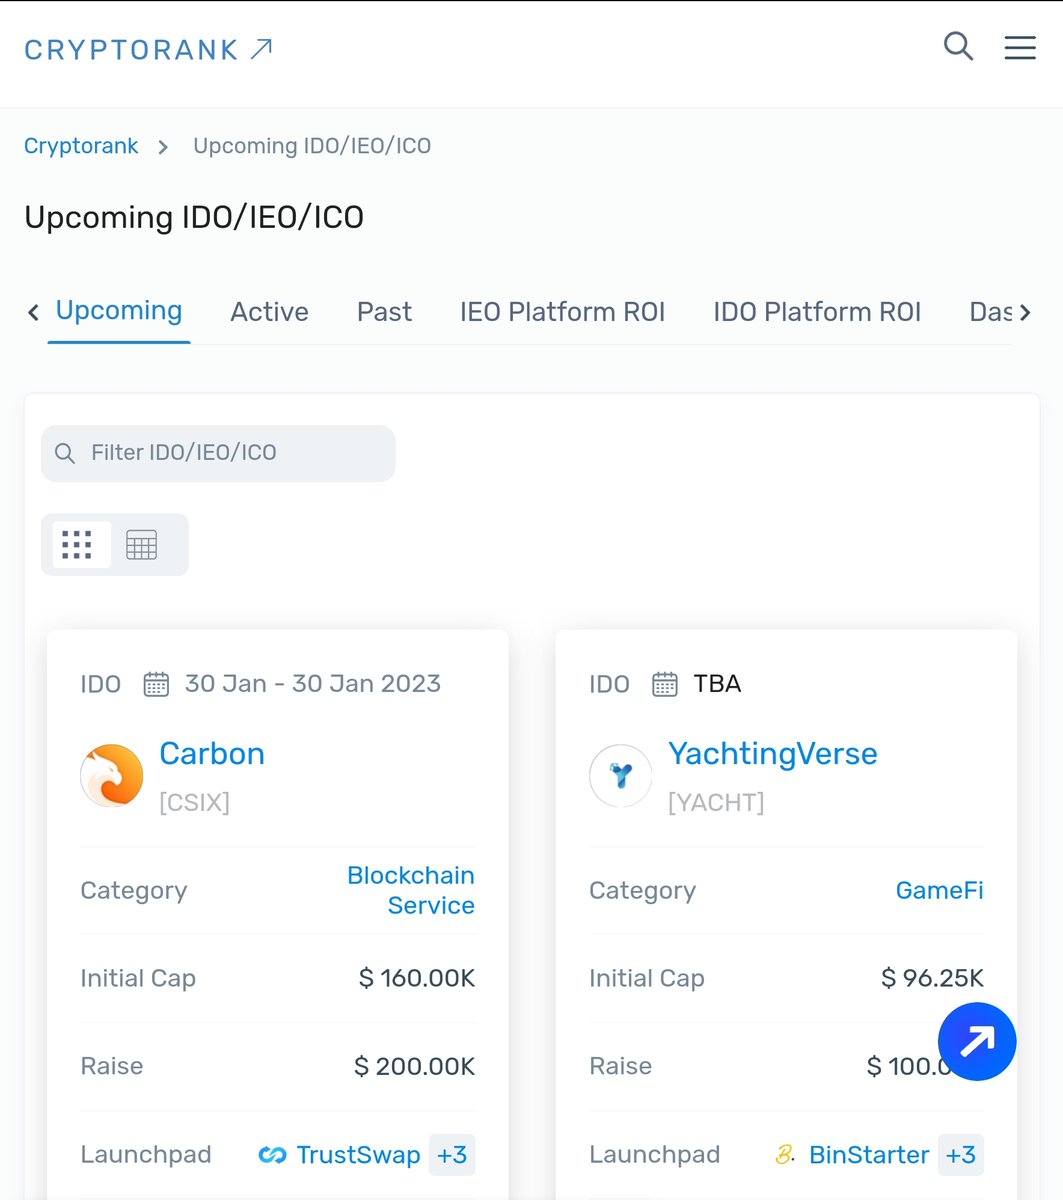Click the $ 96.25K initial cap value

[x=932, y=978]
